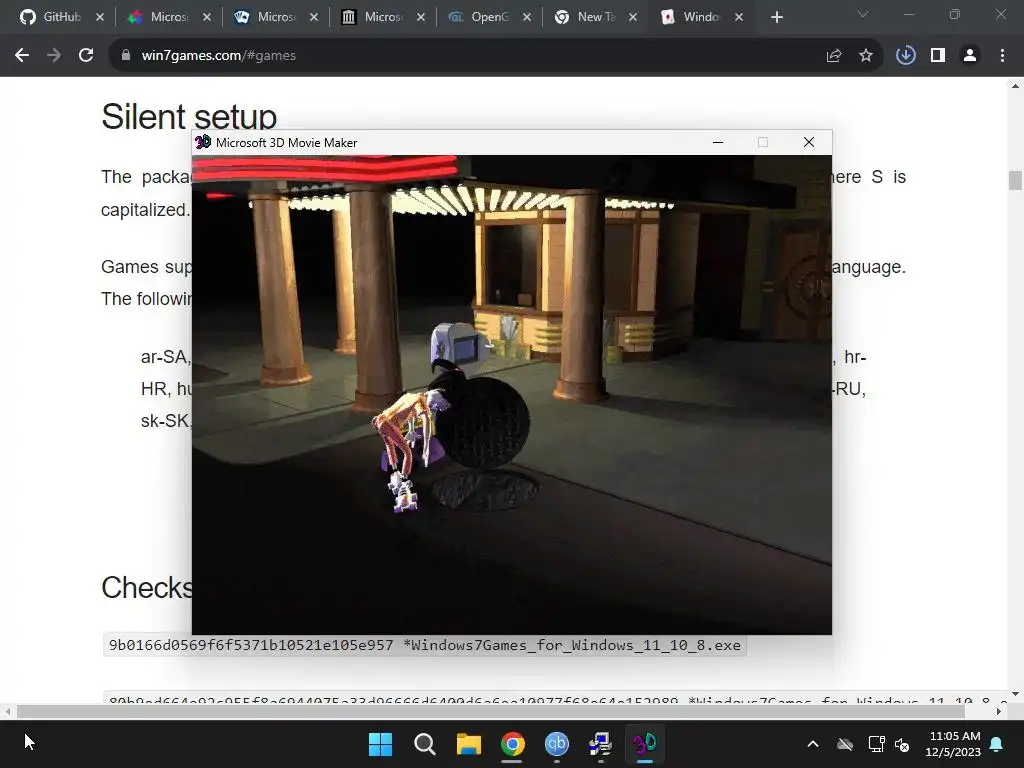
Task: Open the Chrome downloads indicator
Action: [x=906, y=56]
